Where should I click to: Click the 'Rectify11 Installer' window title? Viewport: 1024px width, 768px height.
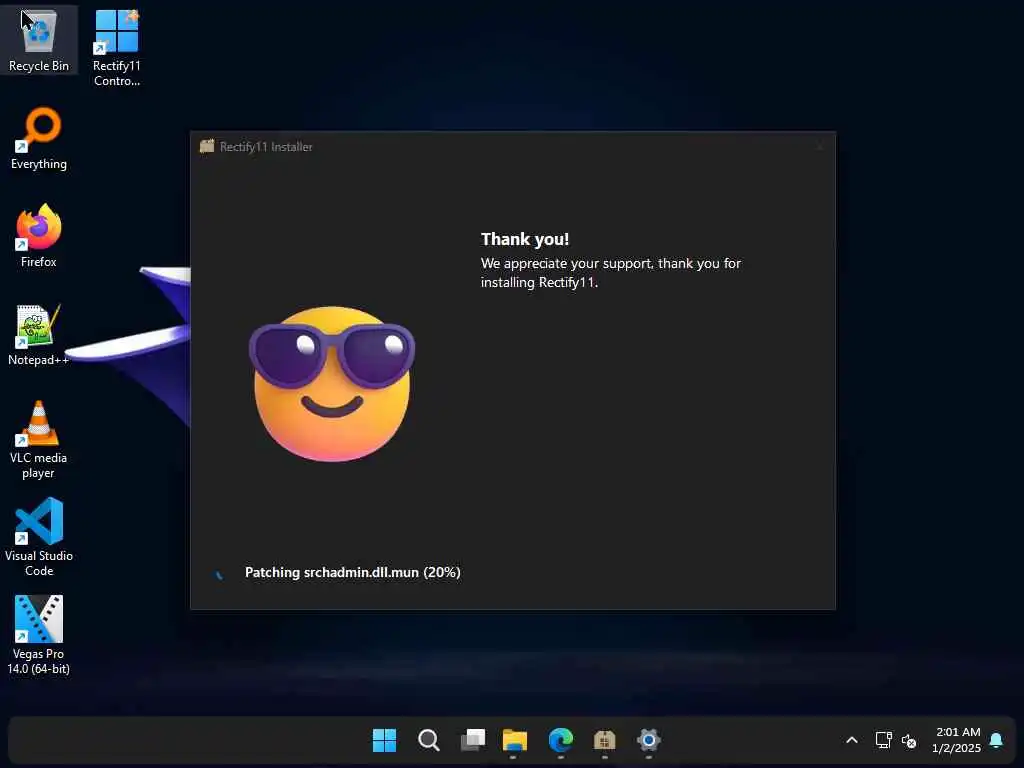[x=266, y=147]
